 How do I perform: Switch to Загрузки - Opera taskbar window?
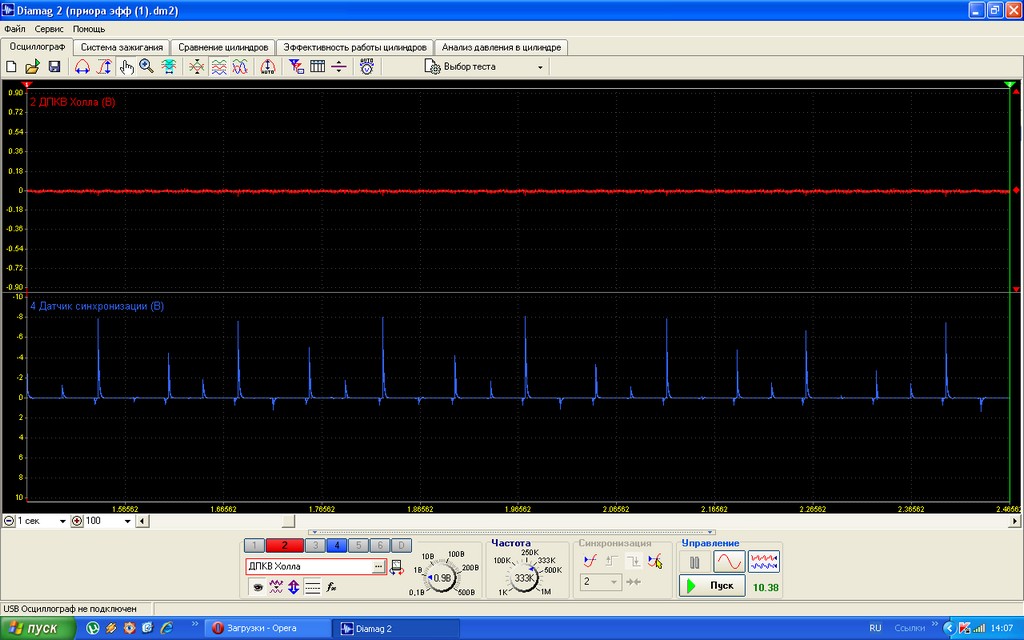tap(268, 628)
